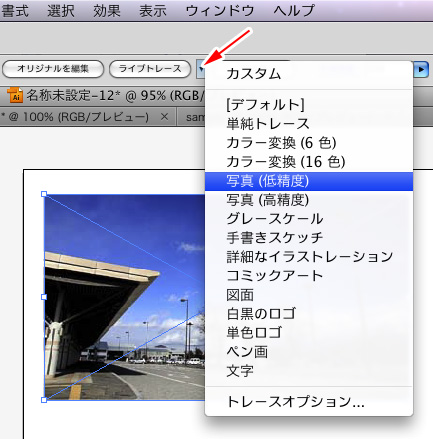
Task: Open the ヘルプ menu
Action: [x=294, y=11]
